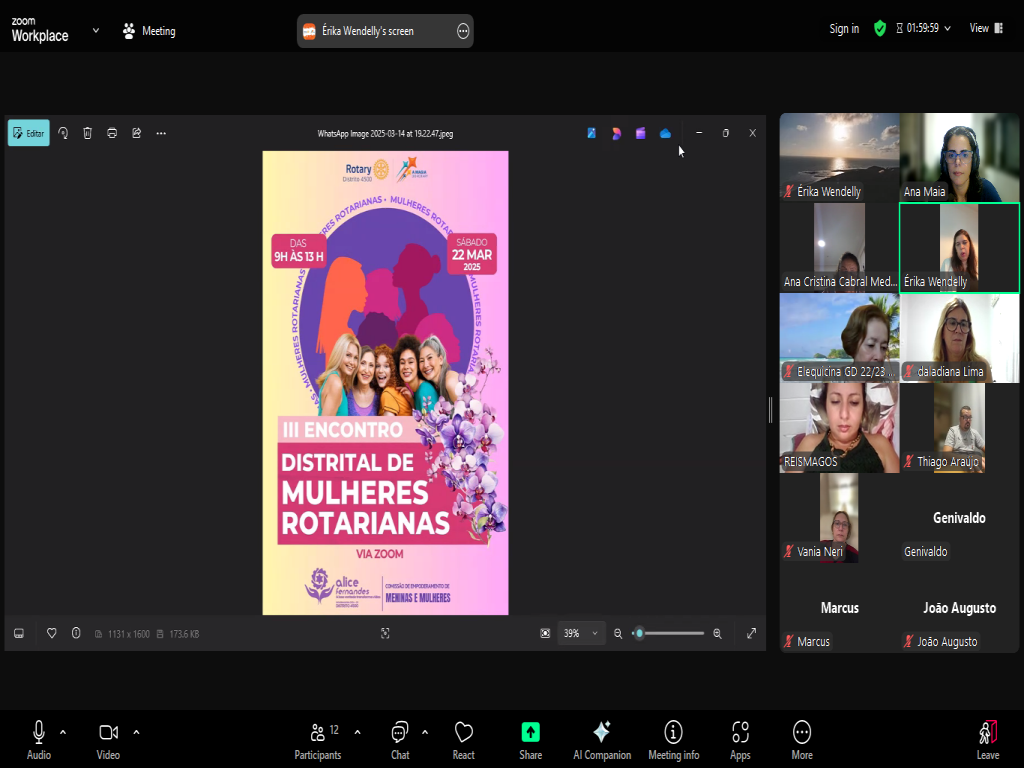Screen dimensions: 1024x768
Task: Select Ana Maia's video thumbnail
Action: (x=959, y=157)
